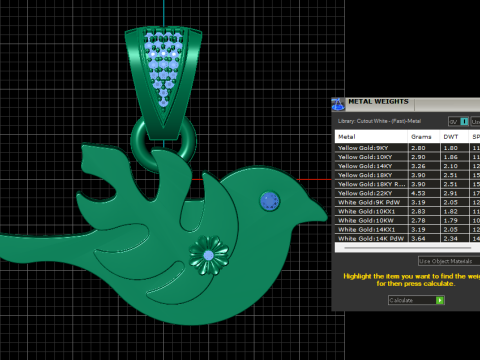Select the White Gold:14KX1 row
This screenshot has width=480, height=360.
(407, 229)
